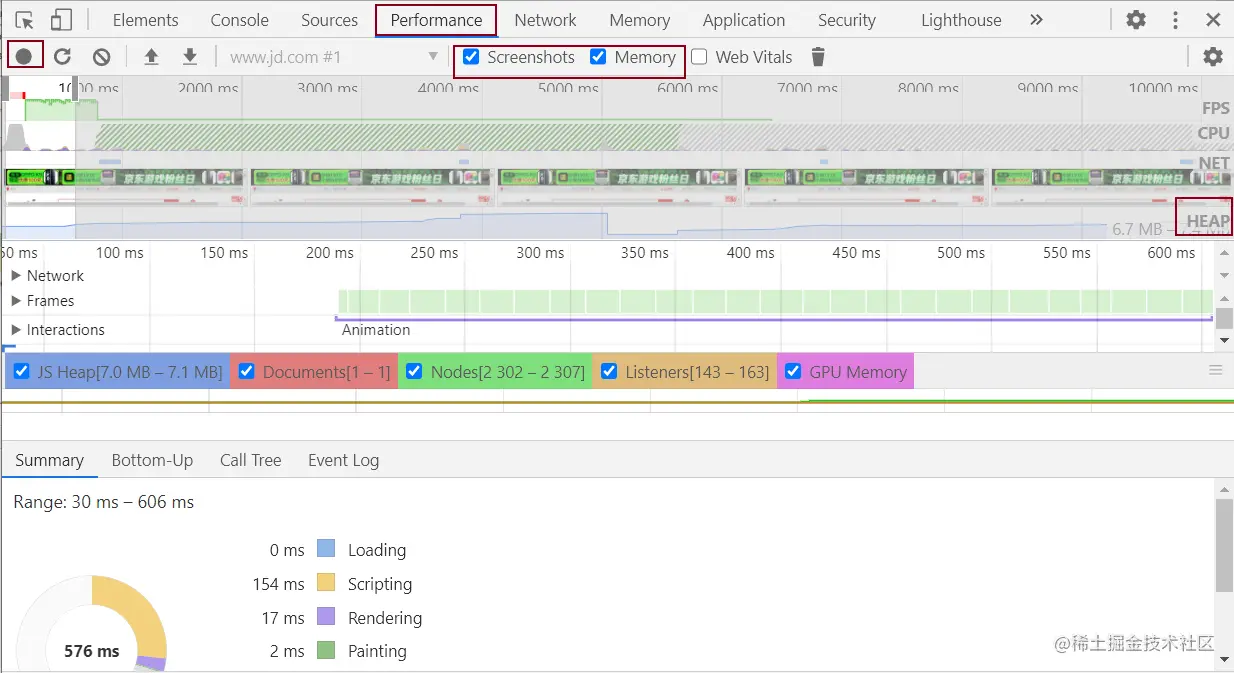Screen dimensions: 1234x673
Task: Open capture settings gear in the Performance toolbar
Action: (x=1213, y=57)
